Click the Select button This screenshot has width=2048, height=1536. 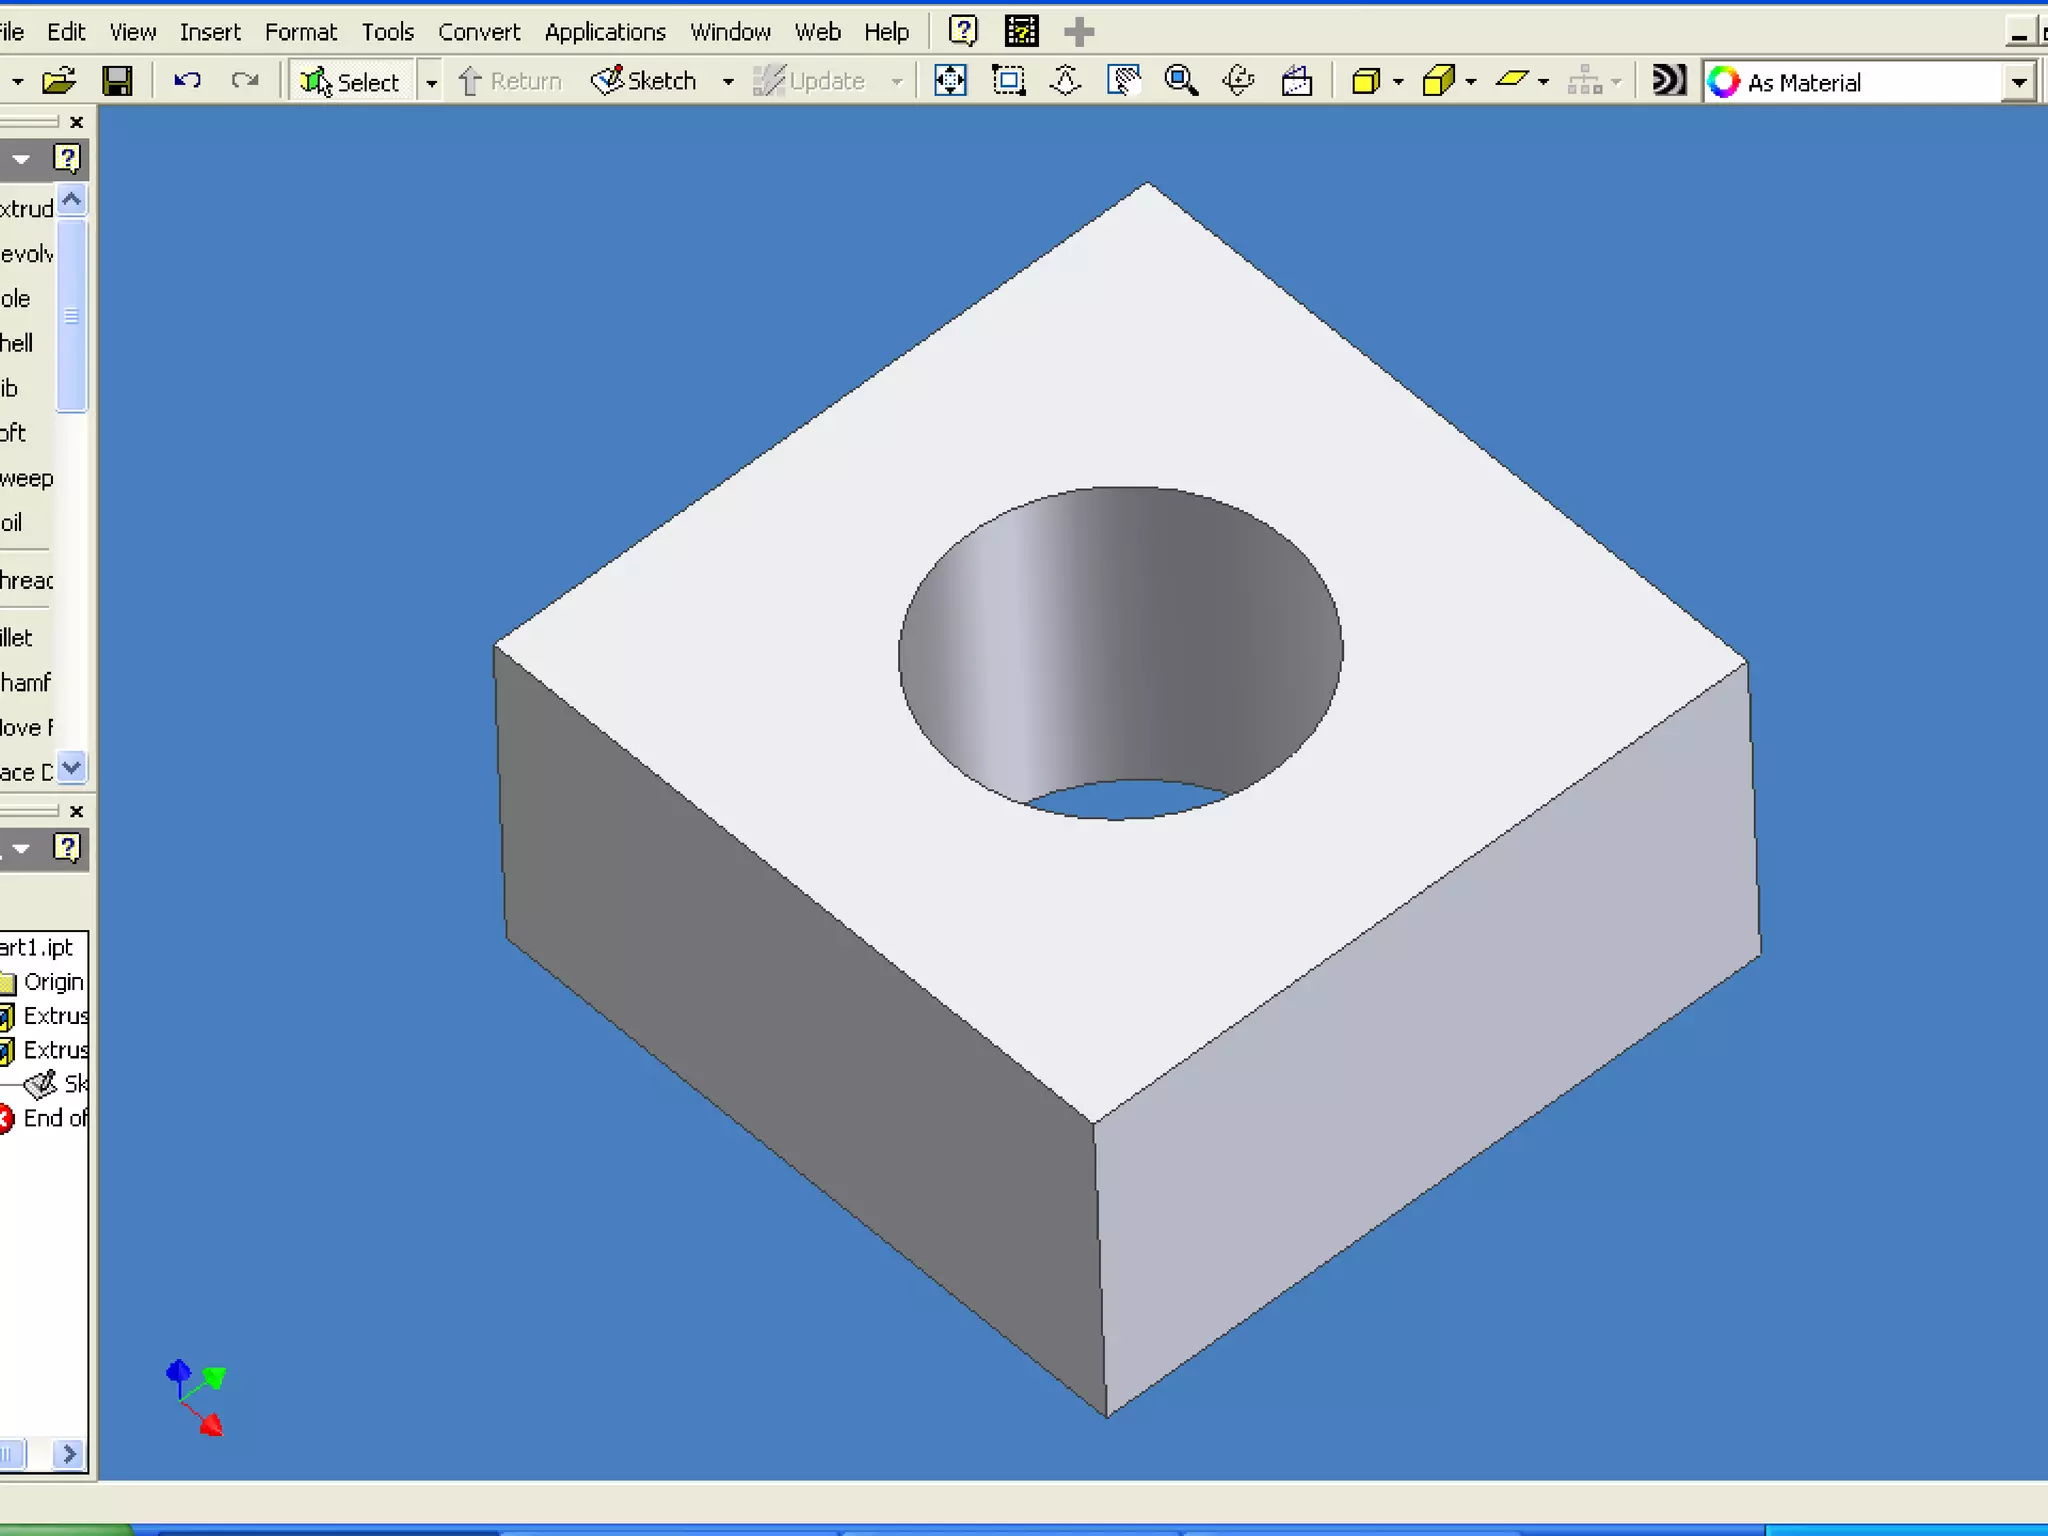coord(351,82)
